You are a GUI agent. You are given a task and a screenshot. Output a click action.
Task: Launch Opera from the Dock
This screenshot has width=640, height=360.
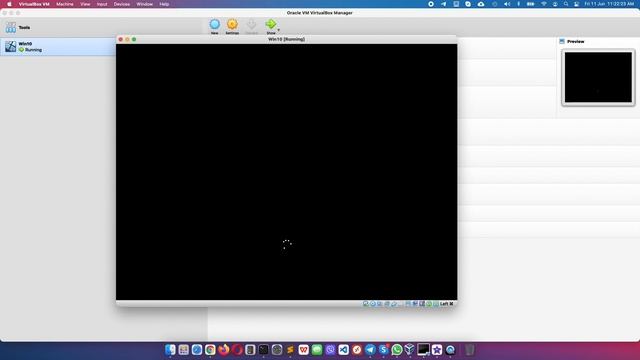[x=237, y=350]
